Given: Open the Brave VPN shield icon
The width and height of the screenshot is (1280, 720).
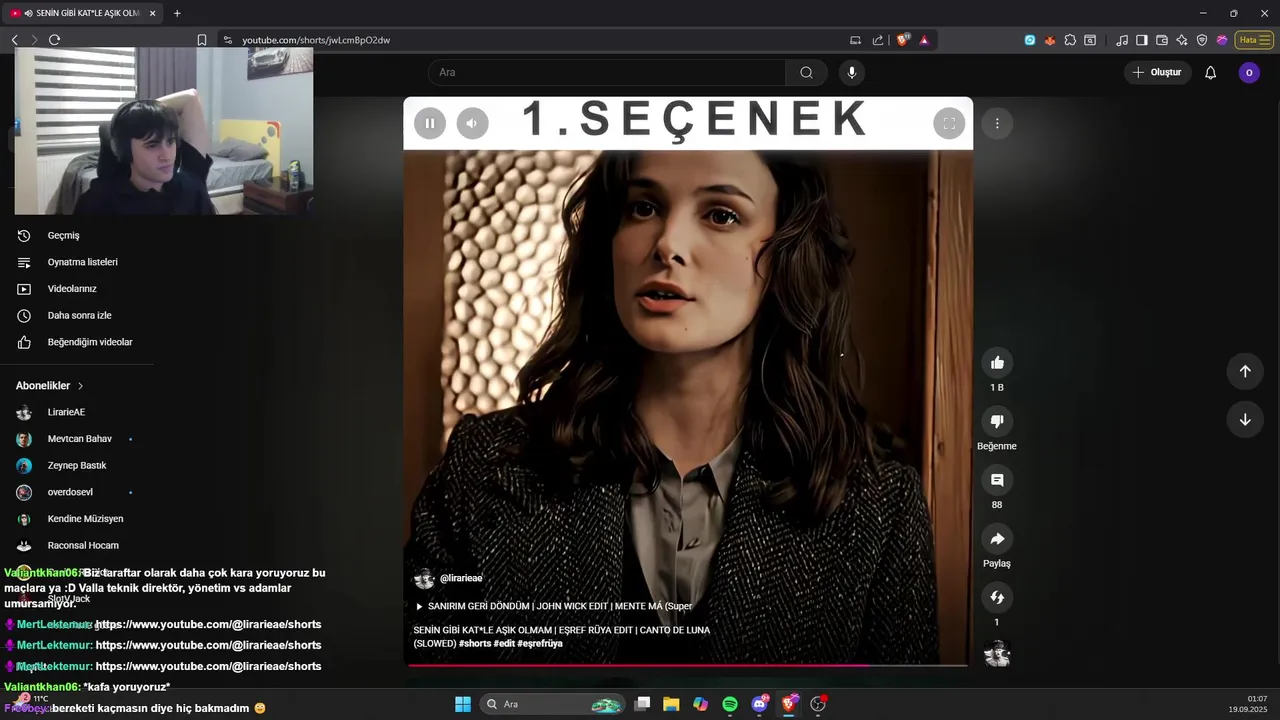Looking at the screenshot, I should (1202, 40).
